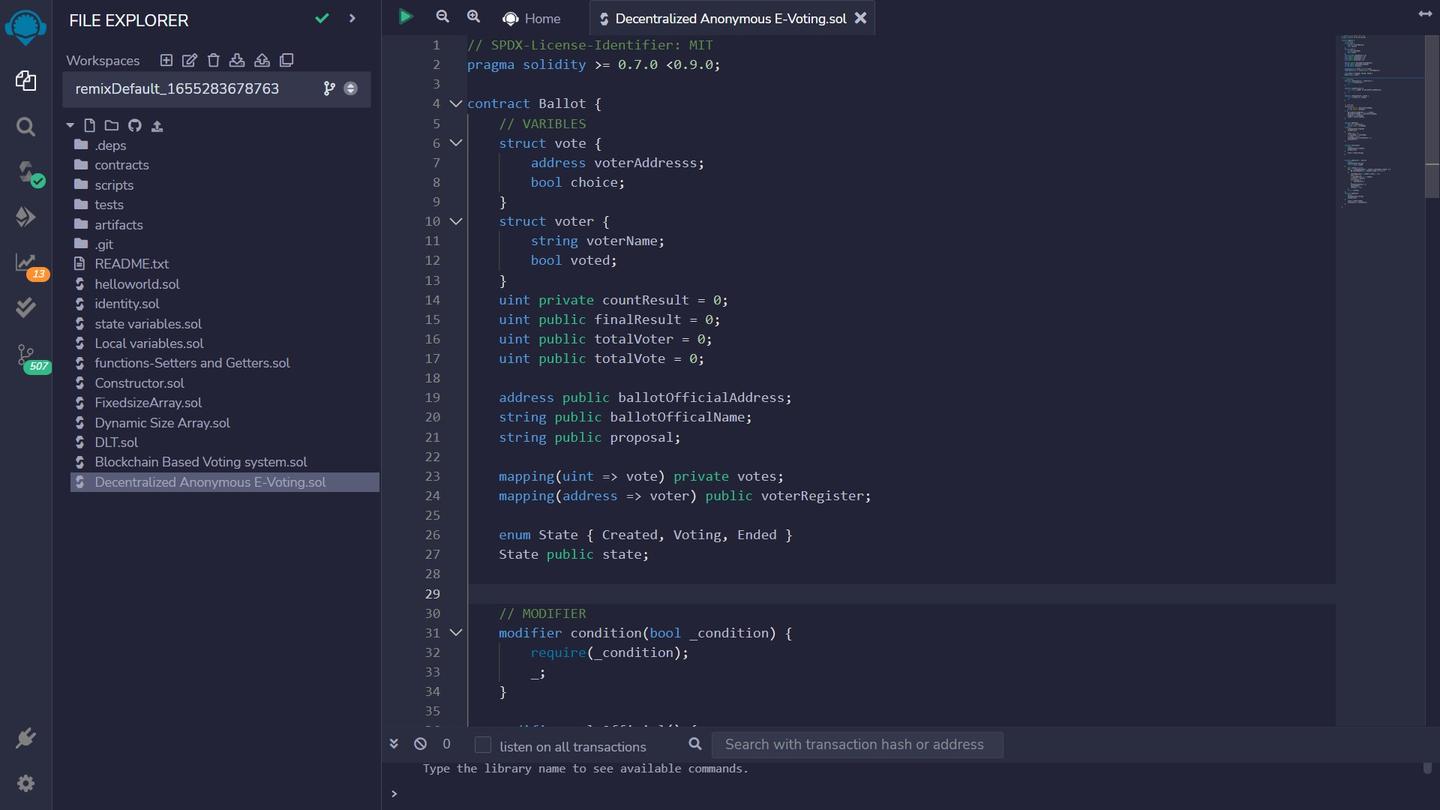Collapse File Explorer panel with chevron

(352, 18)
